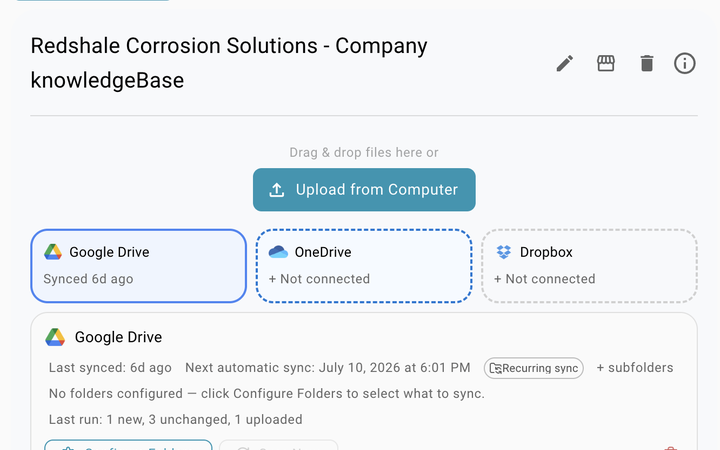720x450 pixels.
Task: Select the Google Drive source card
Action: coord(139,266)
